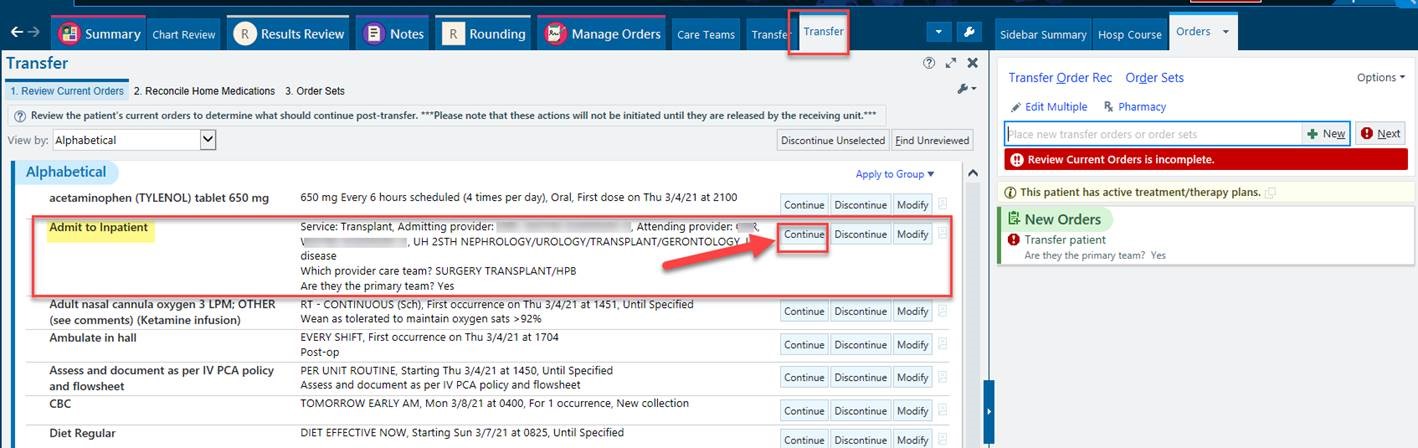
Task: Open help question mark icon in Transfer header
Action: tap(929, 63)
